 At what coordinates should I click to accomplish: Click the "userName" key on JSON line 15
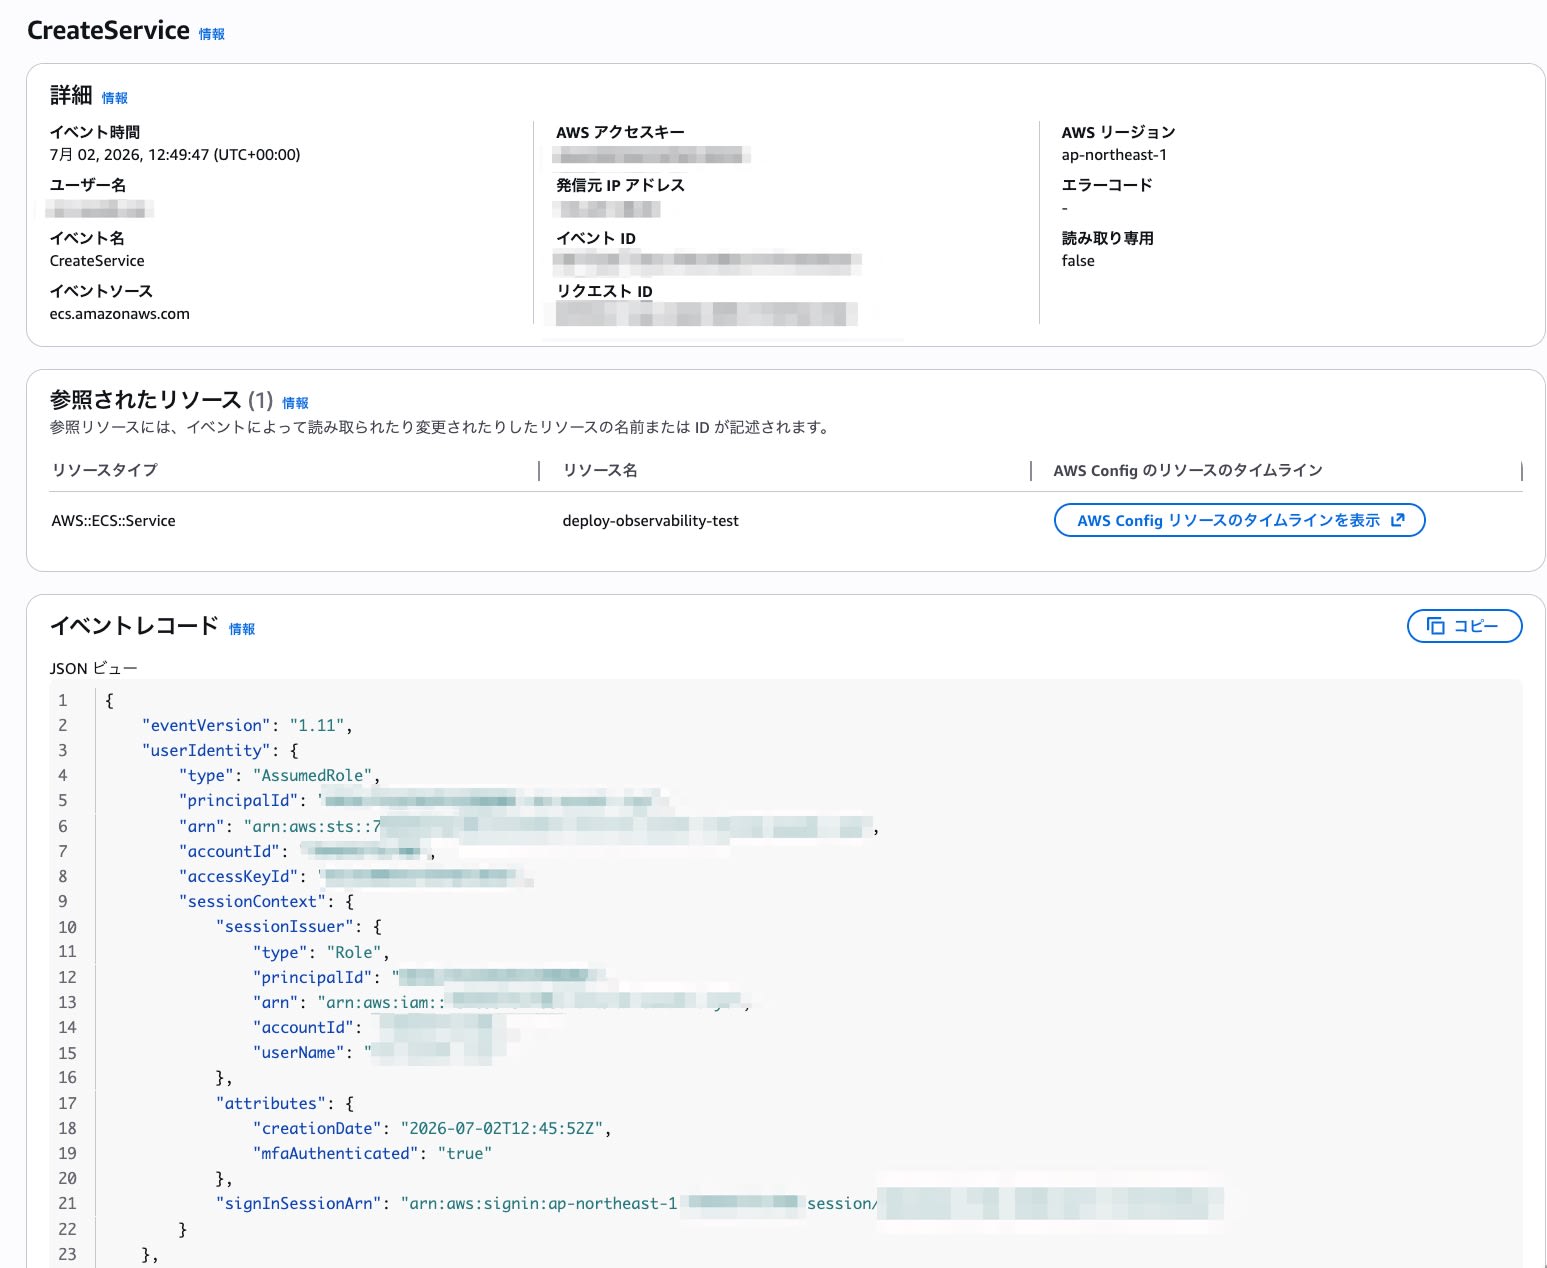point(298,1052)
